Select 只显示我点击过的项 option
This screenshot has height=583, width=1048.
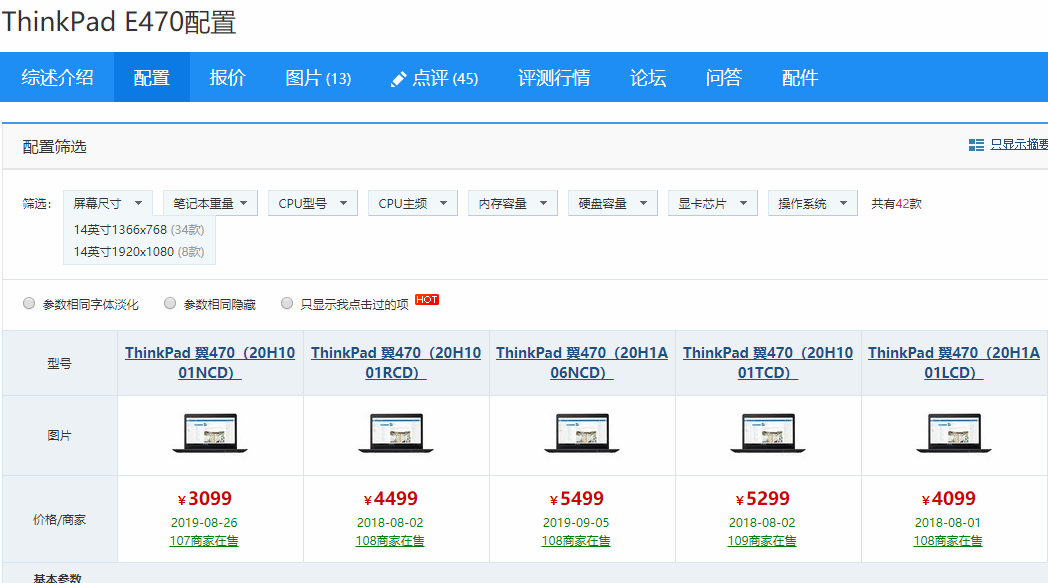287,303
